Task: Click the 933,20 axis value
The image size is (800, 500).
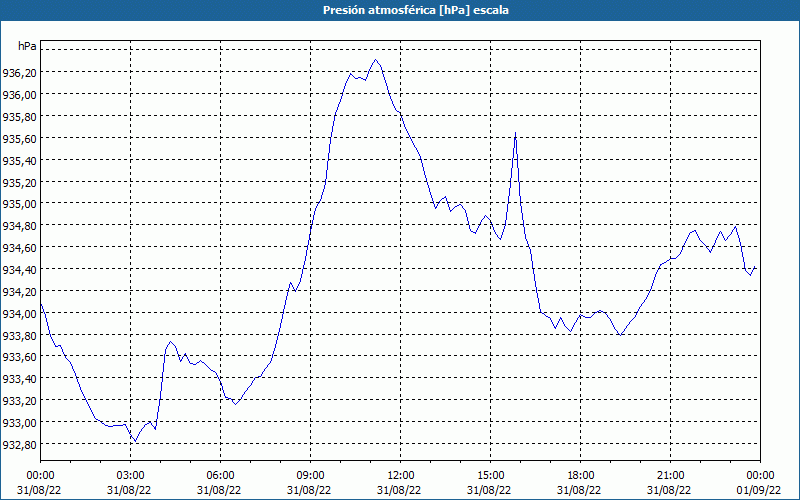Action: point(19,402)
